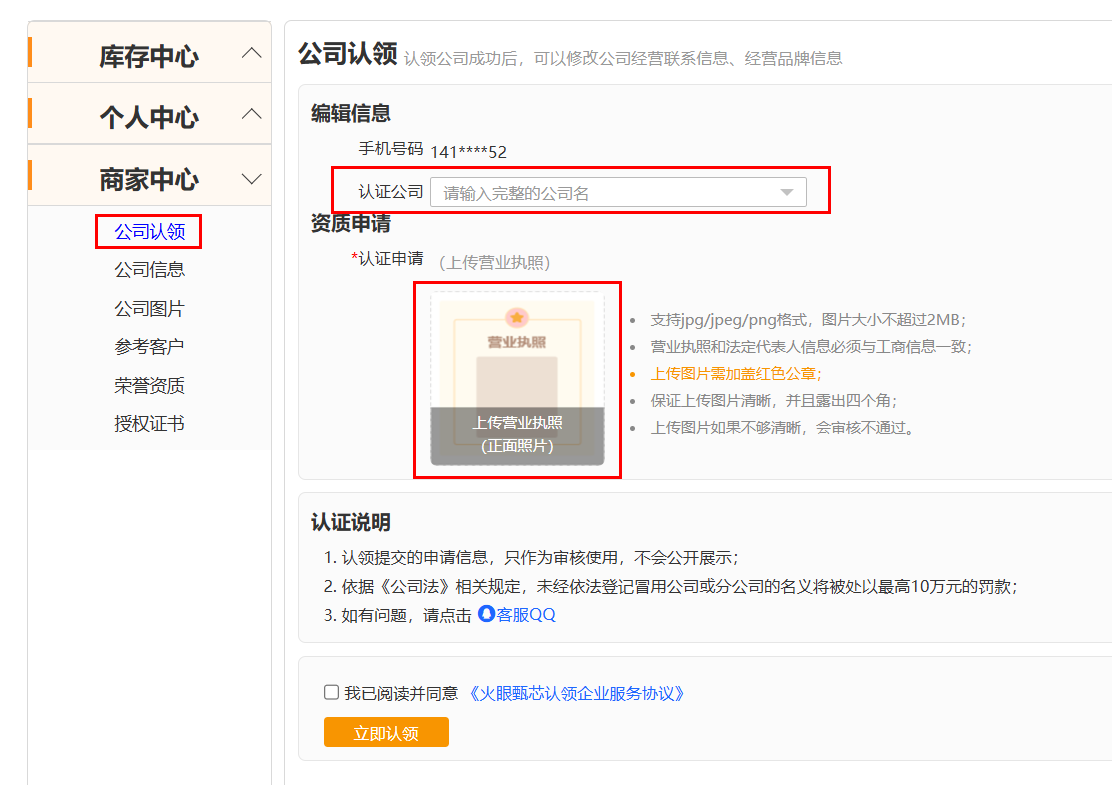The height and width of the screenshot is (785, 1112).
Task: Open the 火眼甄芯认领企业服务协议 link
Action: tap(576, 694)
